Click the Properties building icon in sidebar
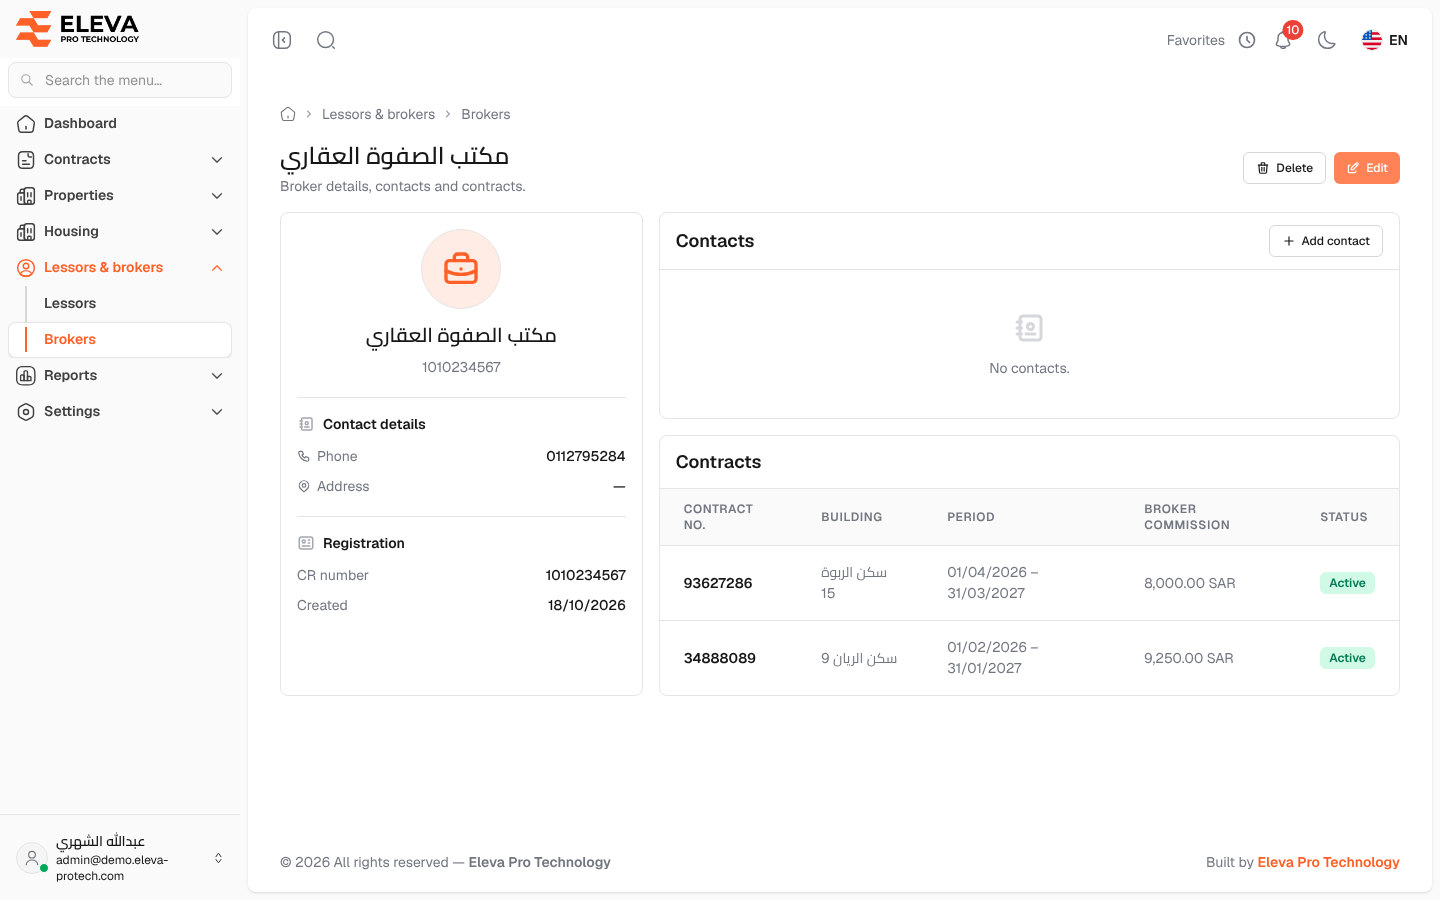The height and width of the screenshot is (900, 1440). pyautogui.click(x=26, y=196)
